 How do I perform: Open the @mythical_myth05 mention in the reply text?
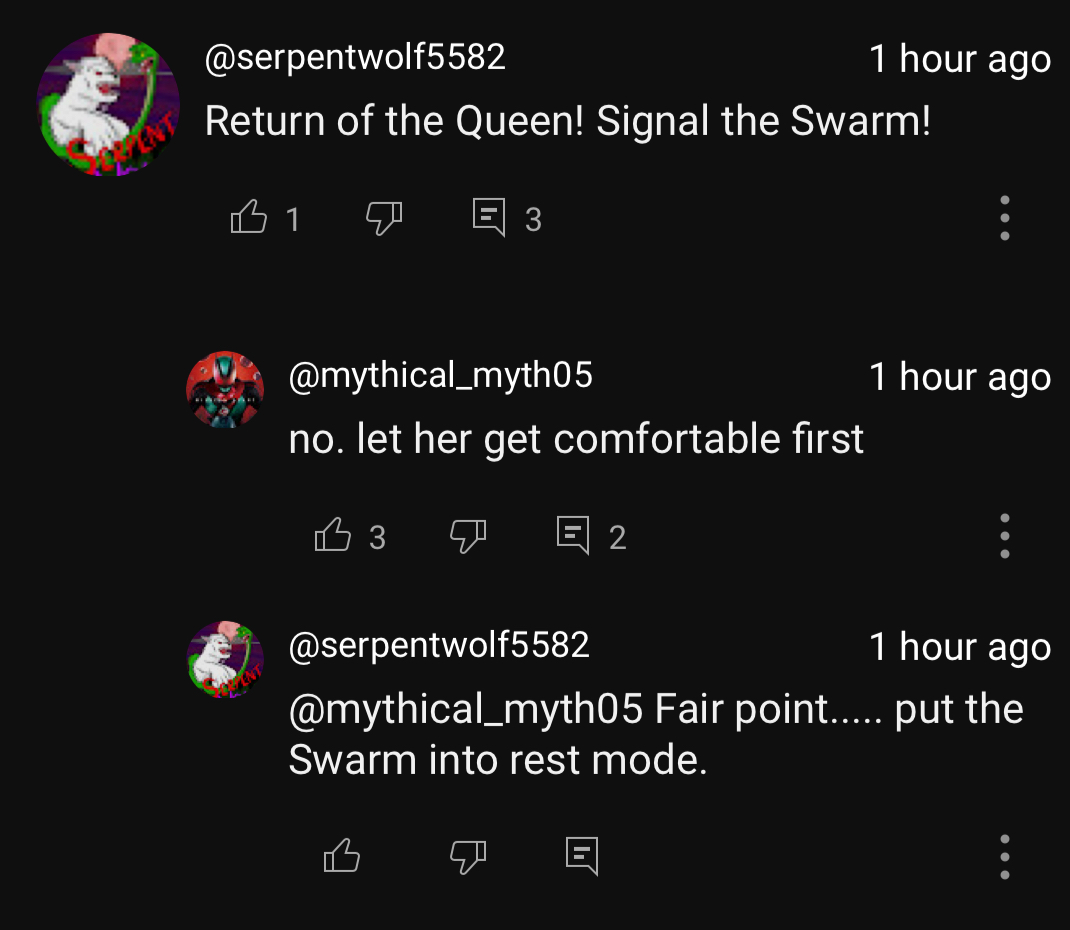tap(465, 710)
